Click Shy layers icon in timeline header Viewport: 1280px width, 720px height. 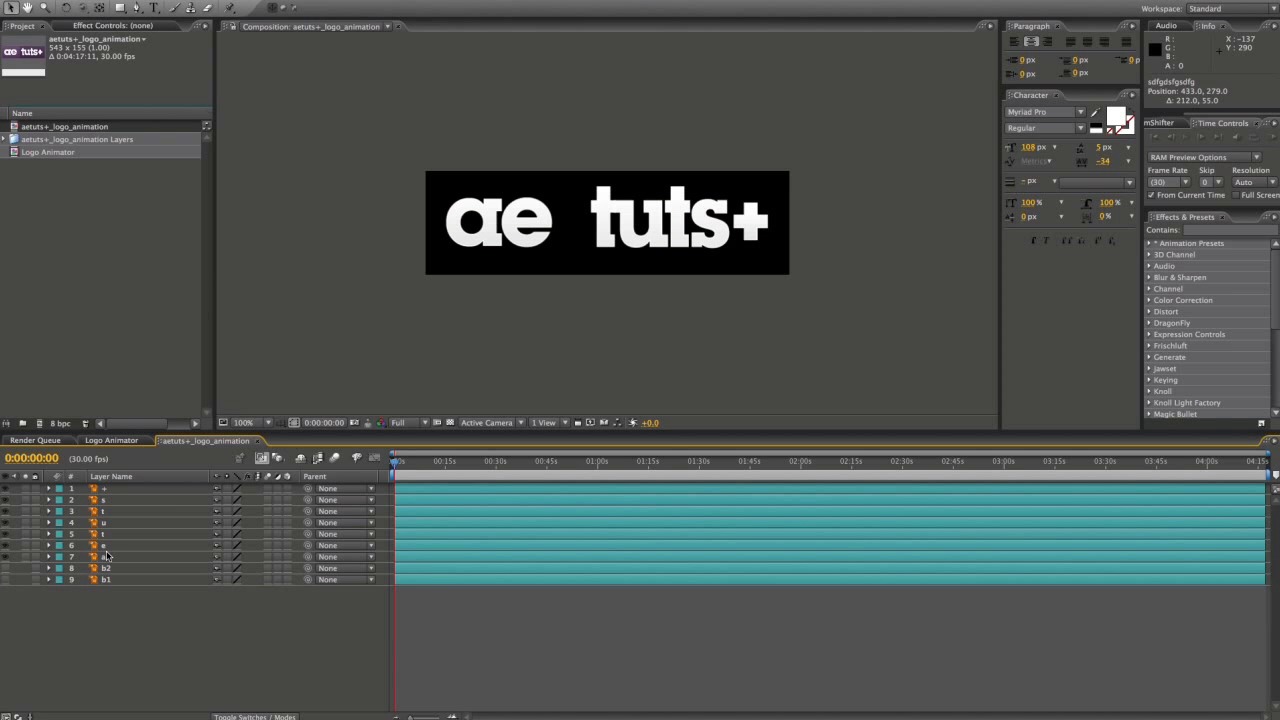pyautogui.click(x=301, y=458)
